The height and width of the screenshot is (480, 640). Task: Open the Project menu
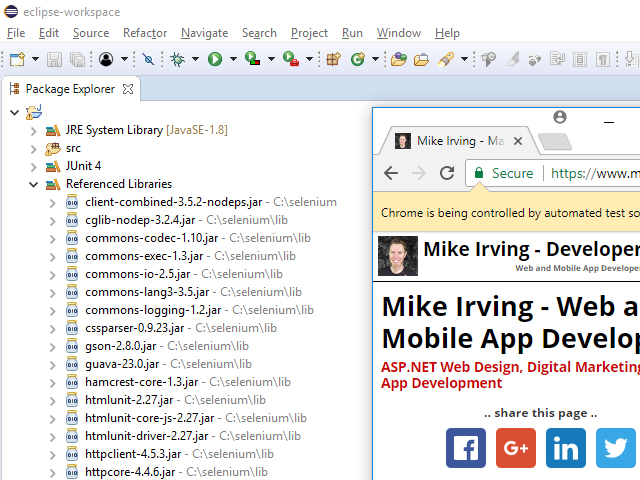(x=309, y=33)
